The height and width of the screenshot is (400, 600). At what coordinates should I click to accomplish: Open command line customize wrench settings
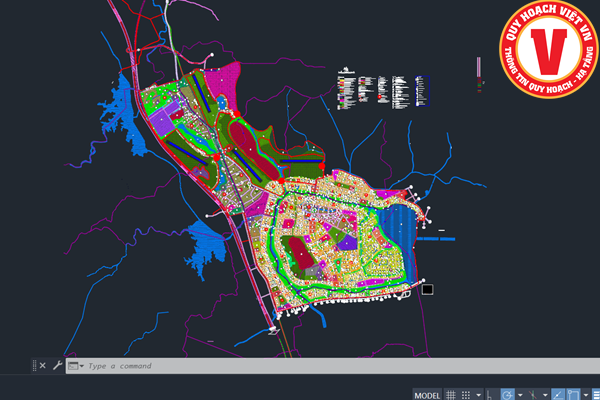pyautogui.click(x=56, y=366)
